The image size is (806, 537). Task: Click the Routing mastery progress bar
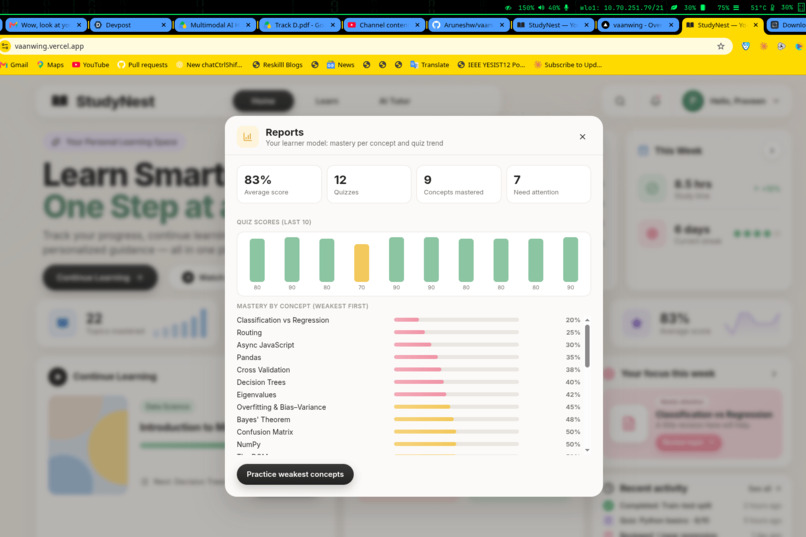click(456, 332)
